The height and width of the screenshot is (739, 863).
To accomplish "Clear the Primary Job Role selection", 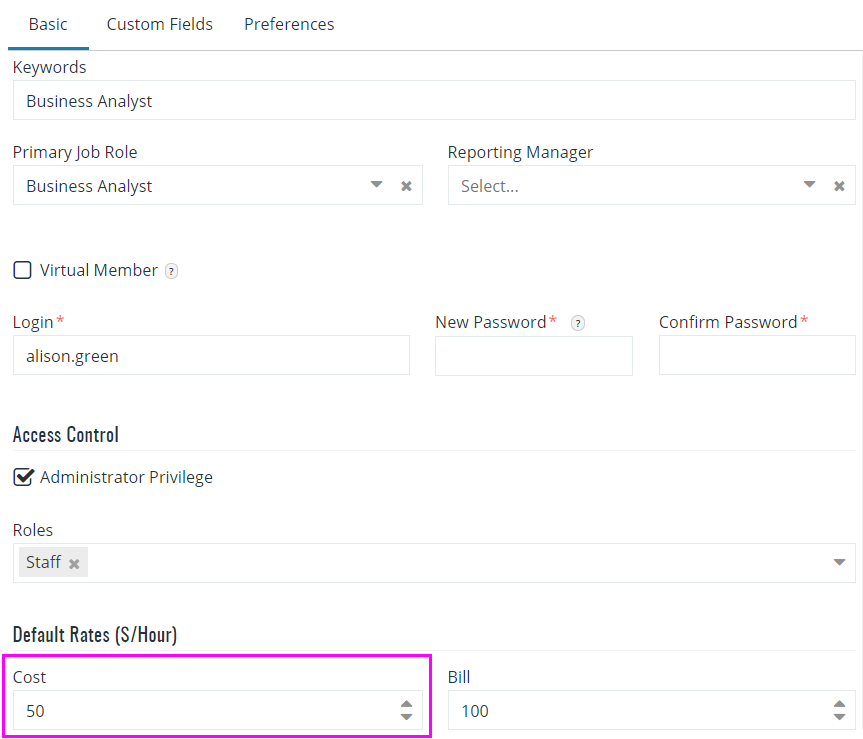I will point(406,186).
